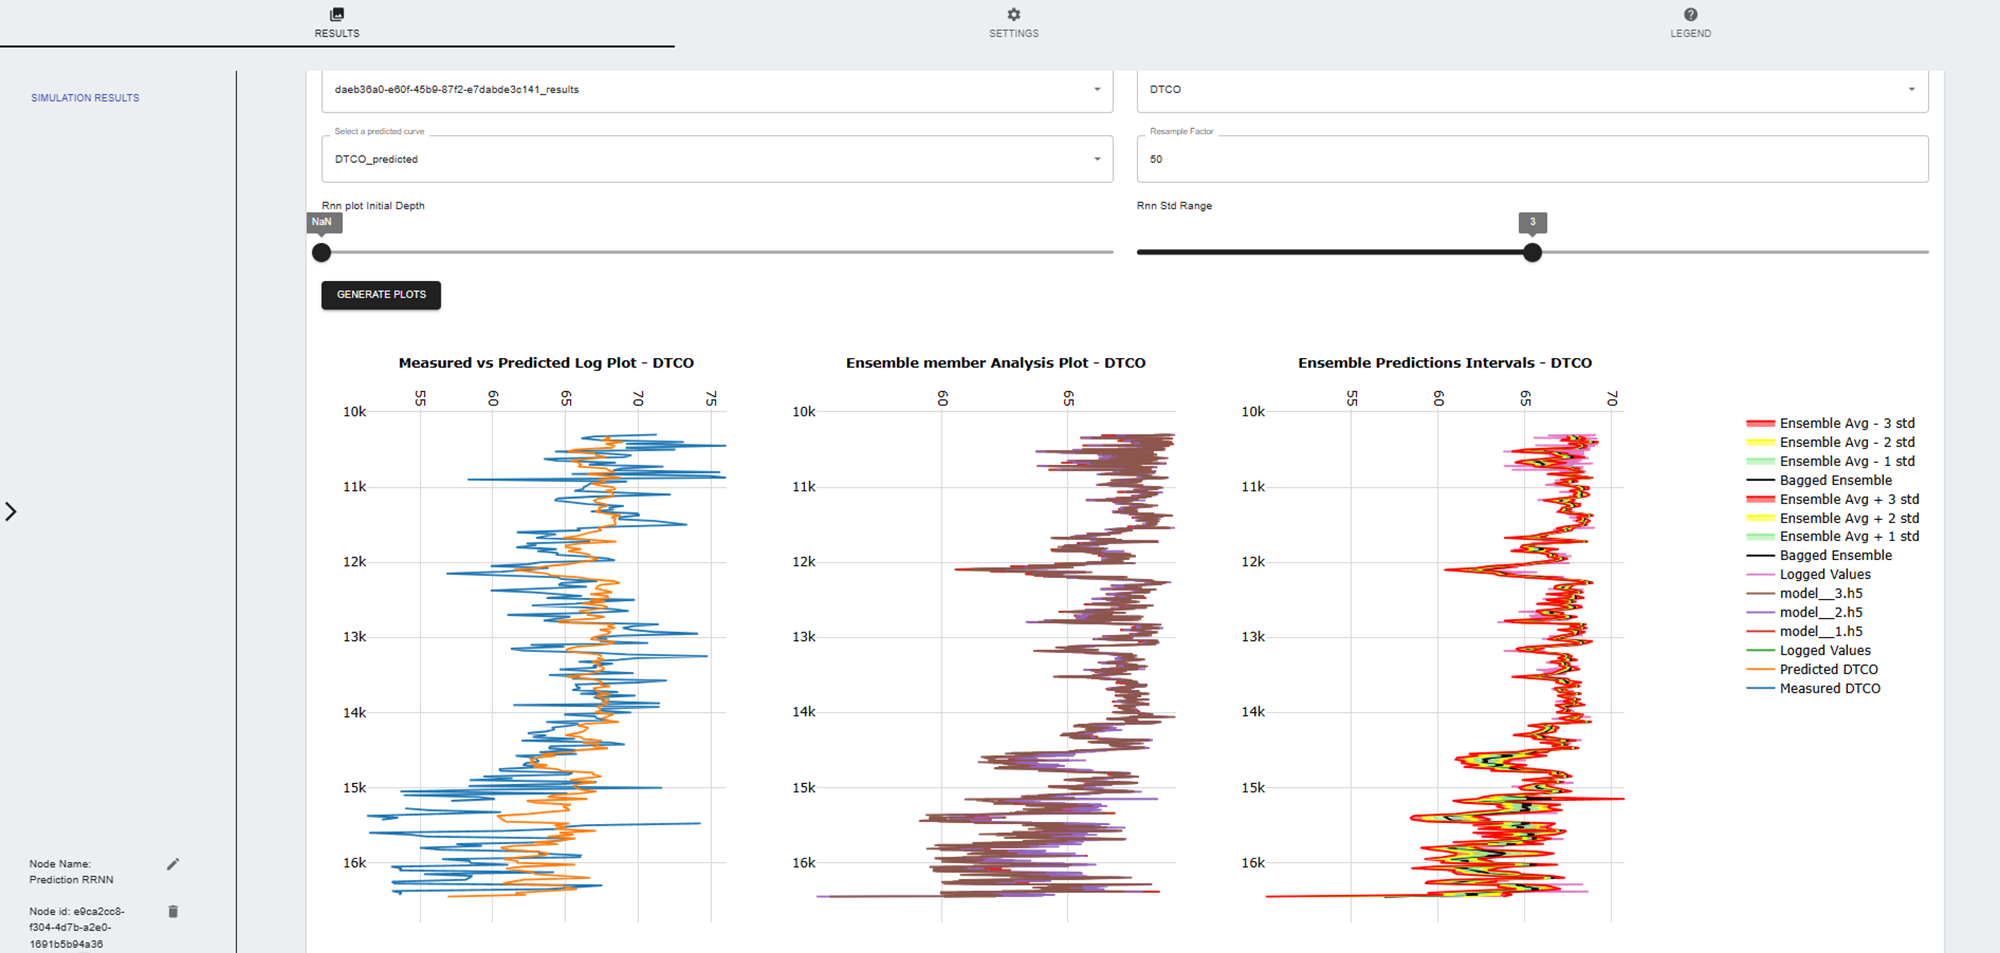Screen dimensions: 2000x953
Task: Click the Resample Factor input field
Action: (1531, 160)
